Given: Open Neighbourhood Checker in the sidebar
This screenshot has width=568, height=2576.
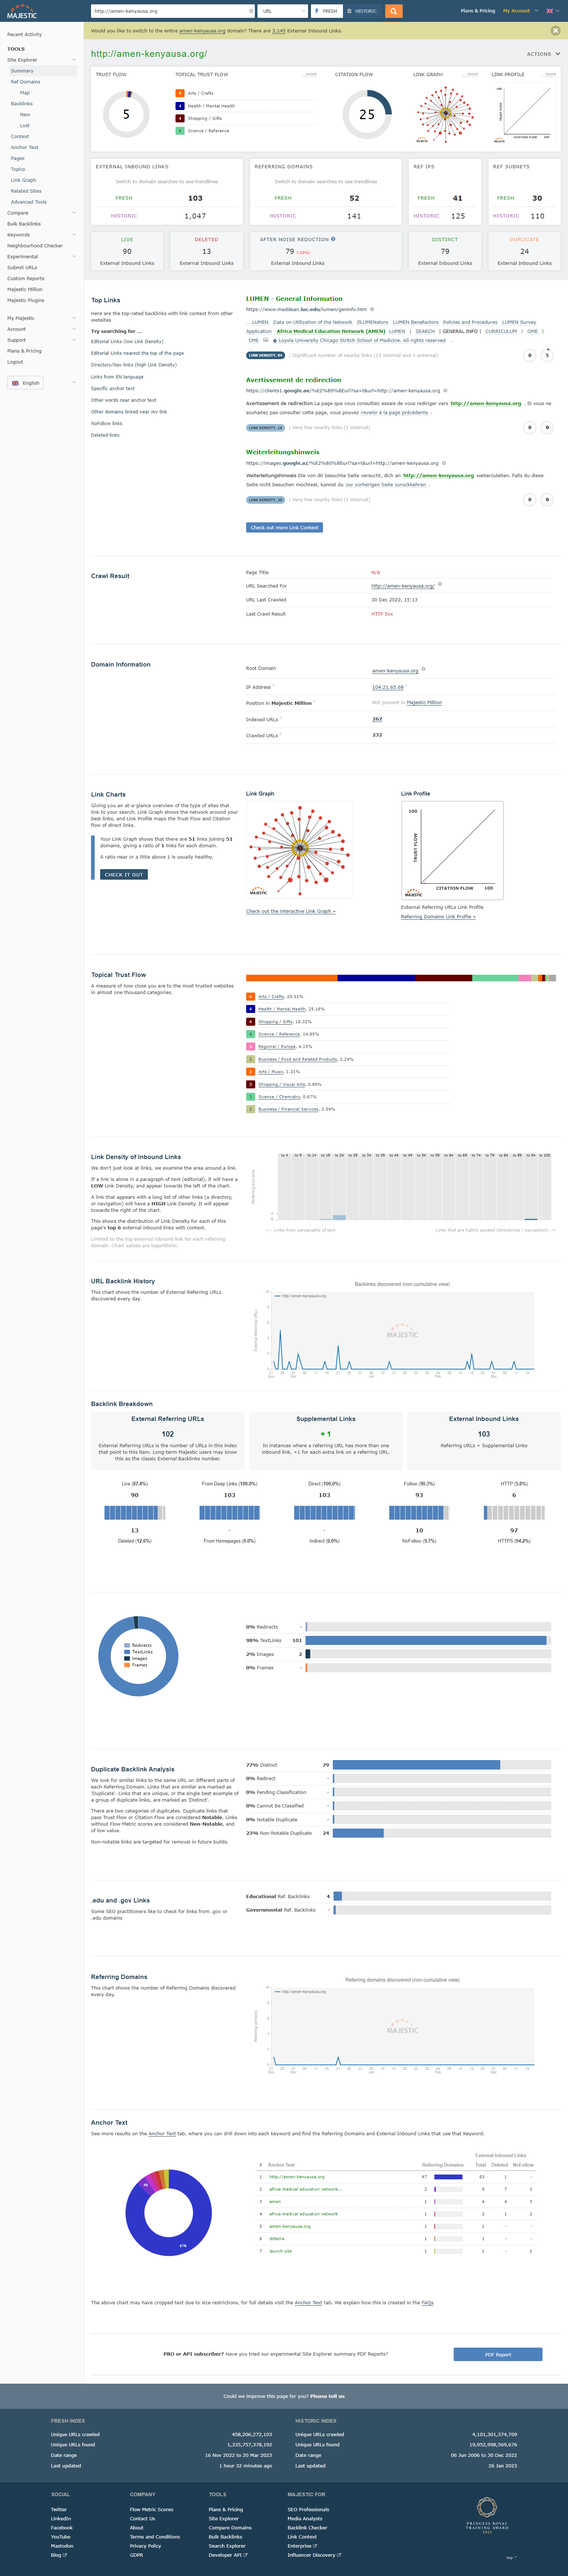Looking at the screenshot, I should tap(35, 246).
